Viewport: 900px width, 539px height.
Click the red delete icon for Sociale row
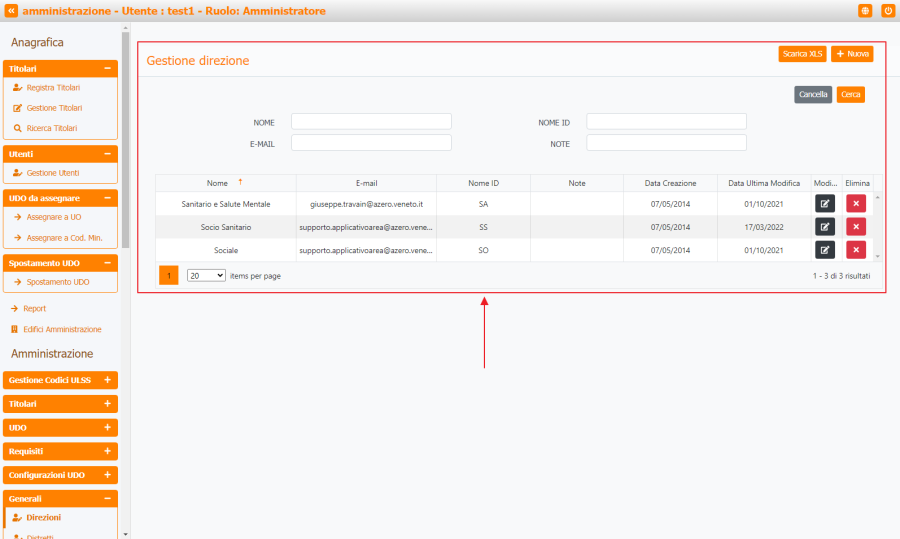pyautogui.click(x=856, y=249)
